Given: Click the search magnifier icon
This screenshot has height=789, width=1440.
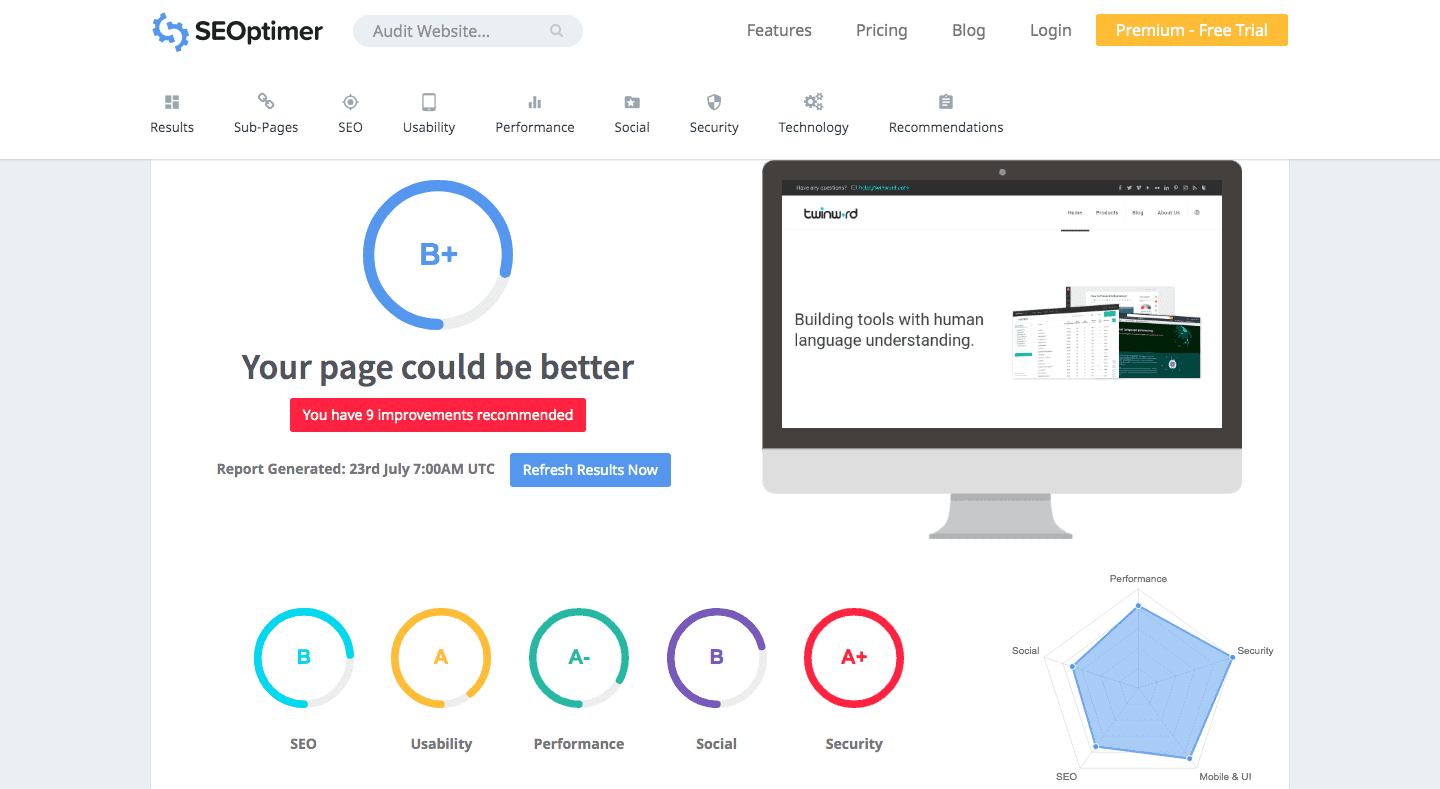Looking at the screenshot, I should tap(556, 31).
